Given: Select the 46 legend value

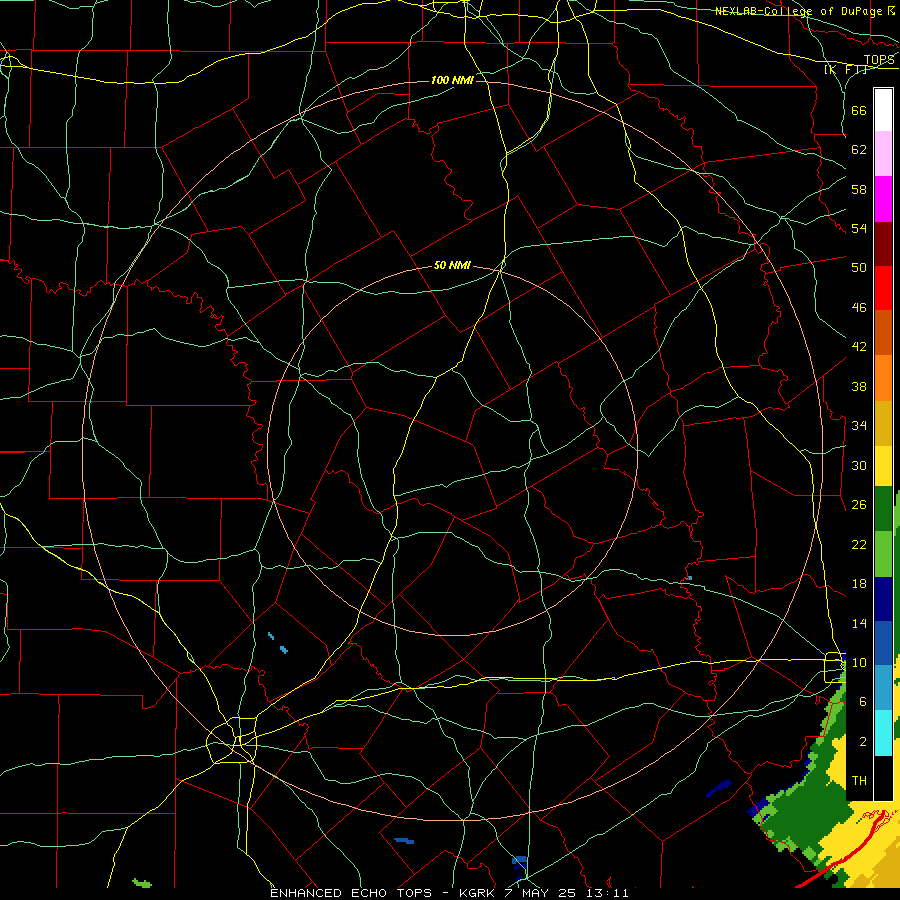Looking at the screenshot, I should tap(859, 308).
